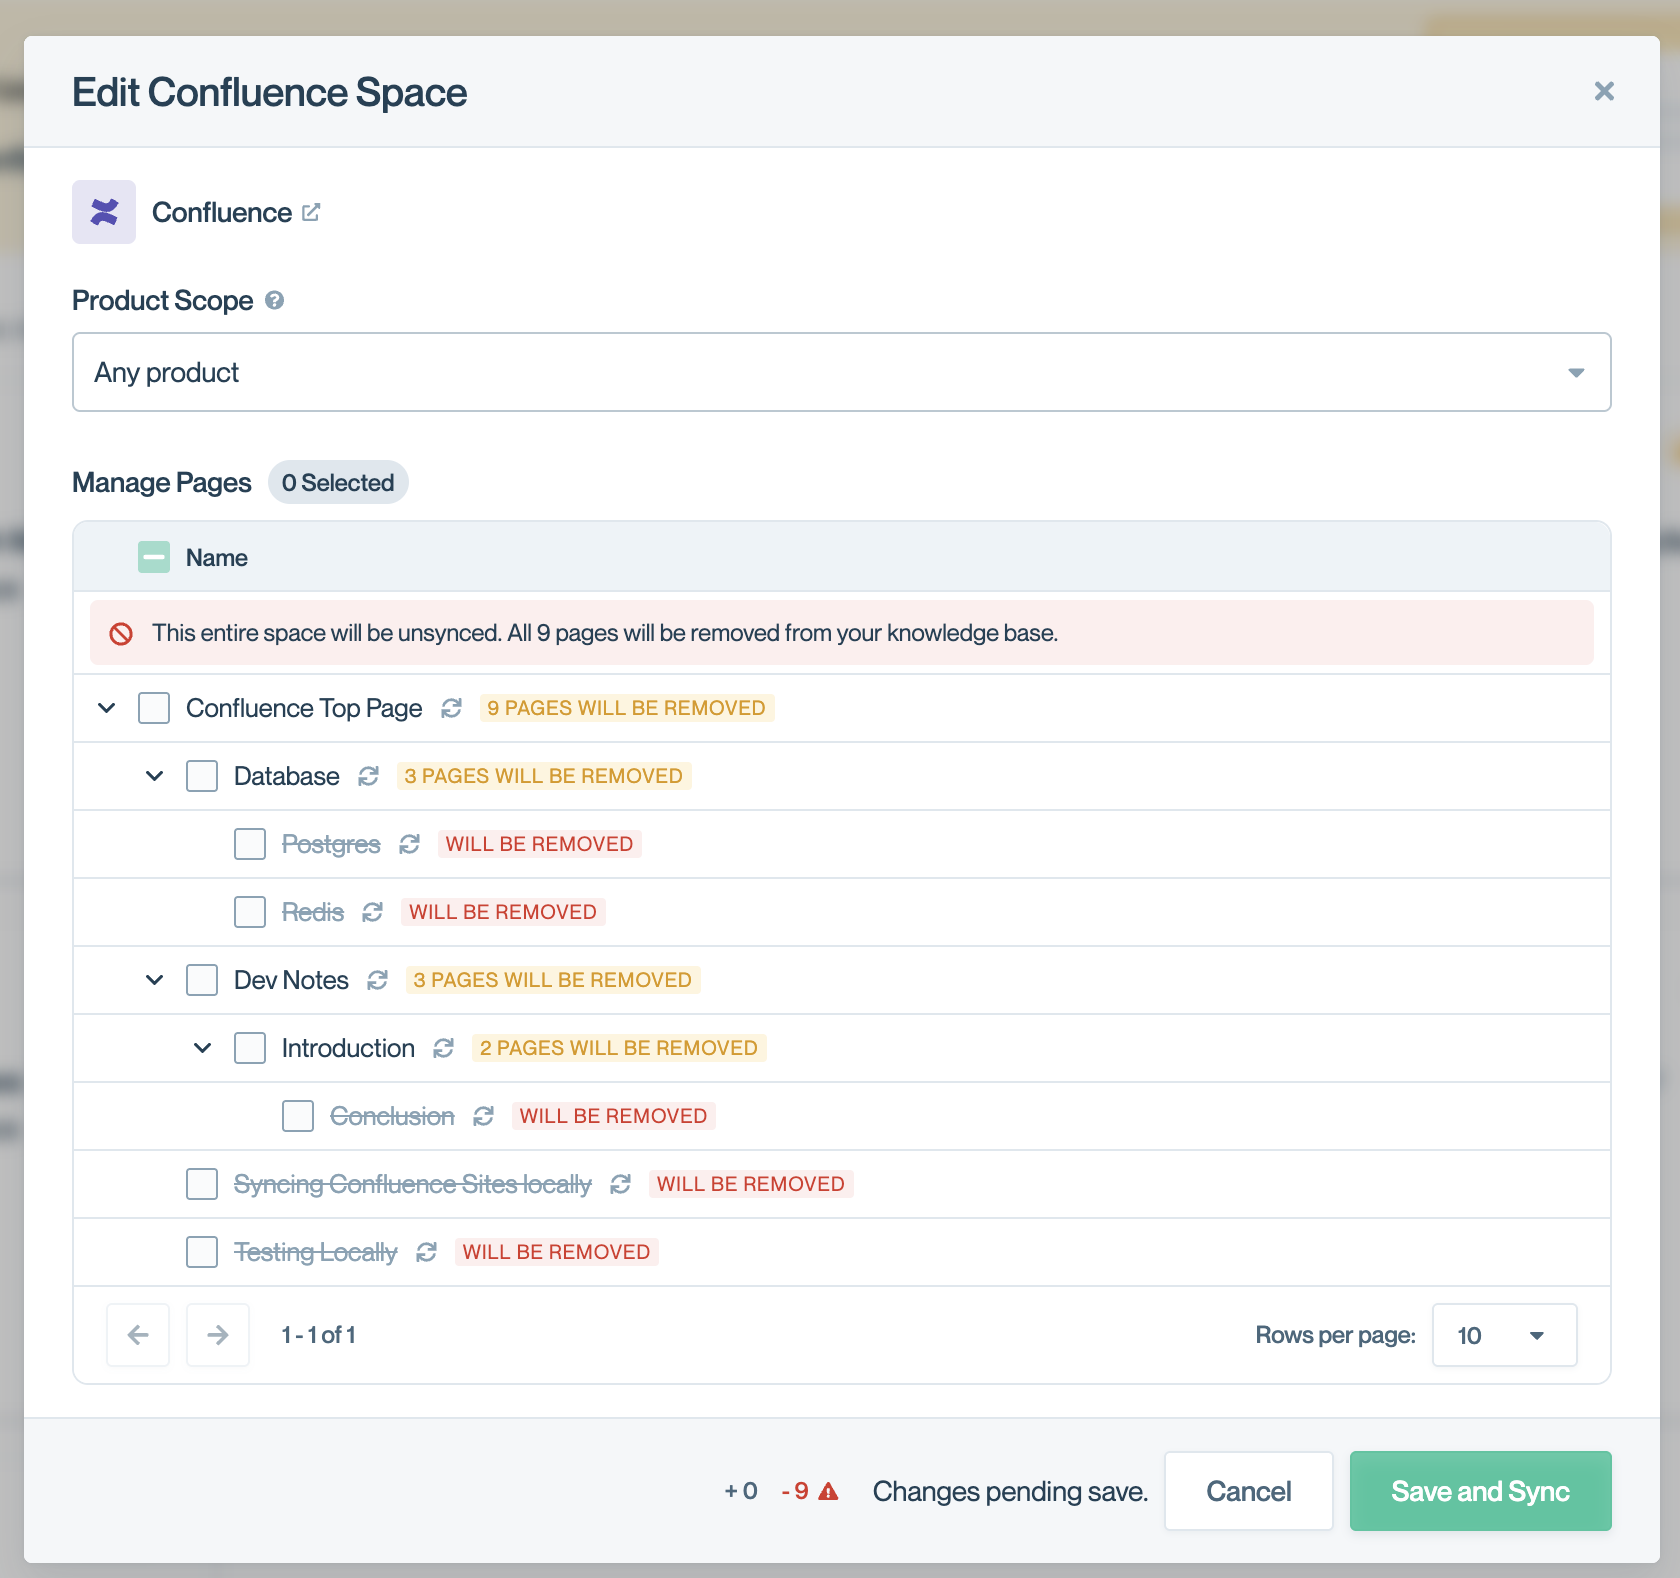Click the '+0' added pages counter
This screenshot has height=1578, width=1680.
(x=741, y=1491)
